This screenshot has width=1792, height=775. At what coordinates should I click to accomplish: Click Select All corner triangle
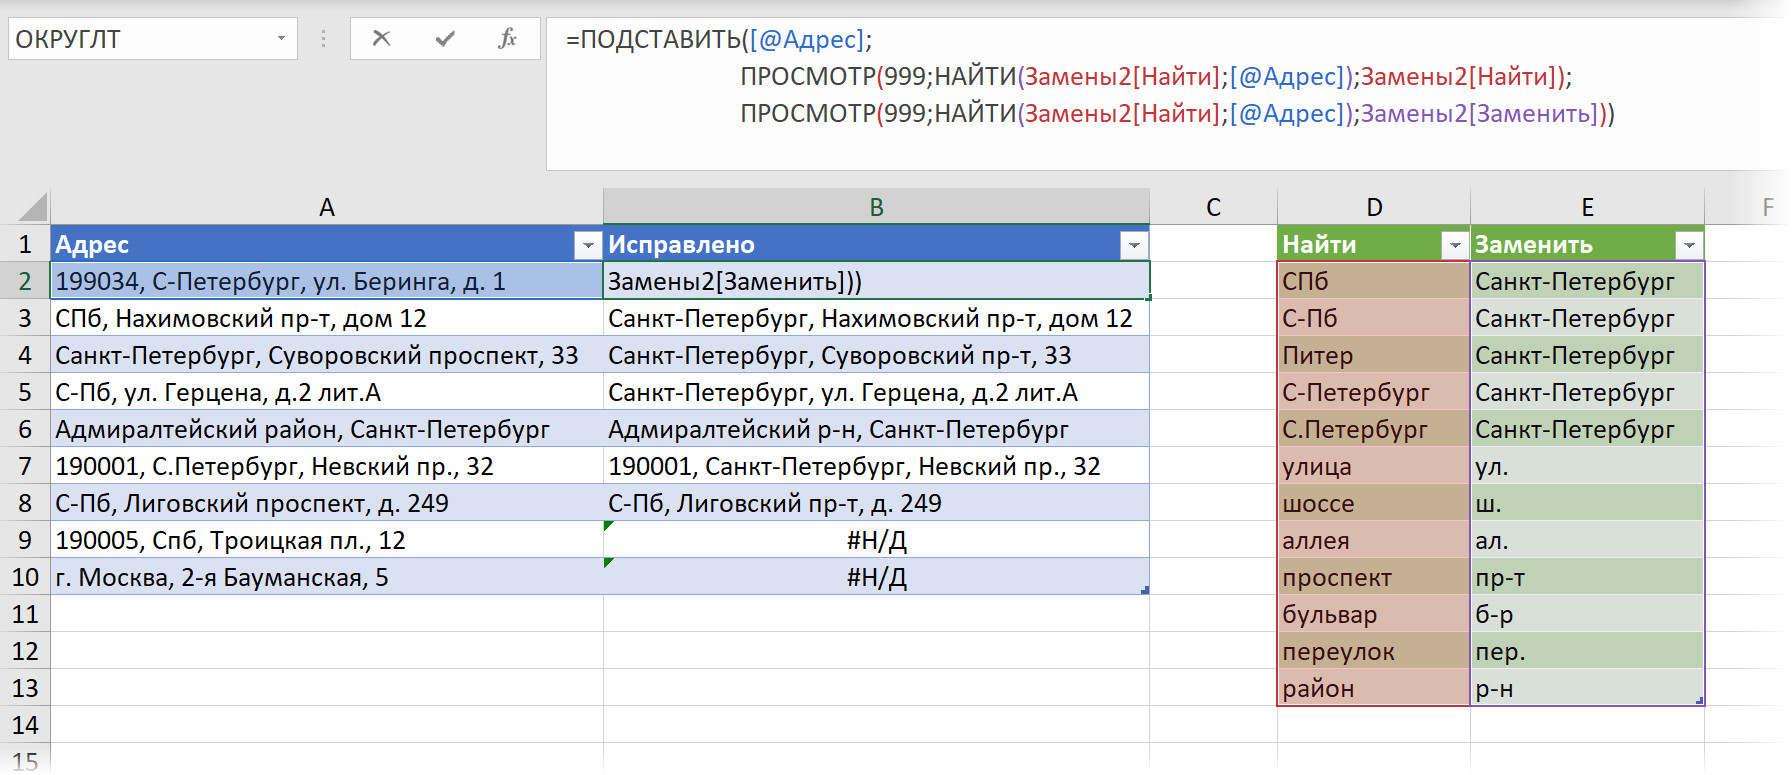pos(32,207)
